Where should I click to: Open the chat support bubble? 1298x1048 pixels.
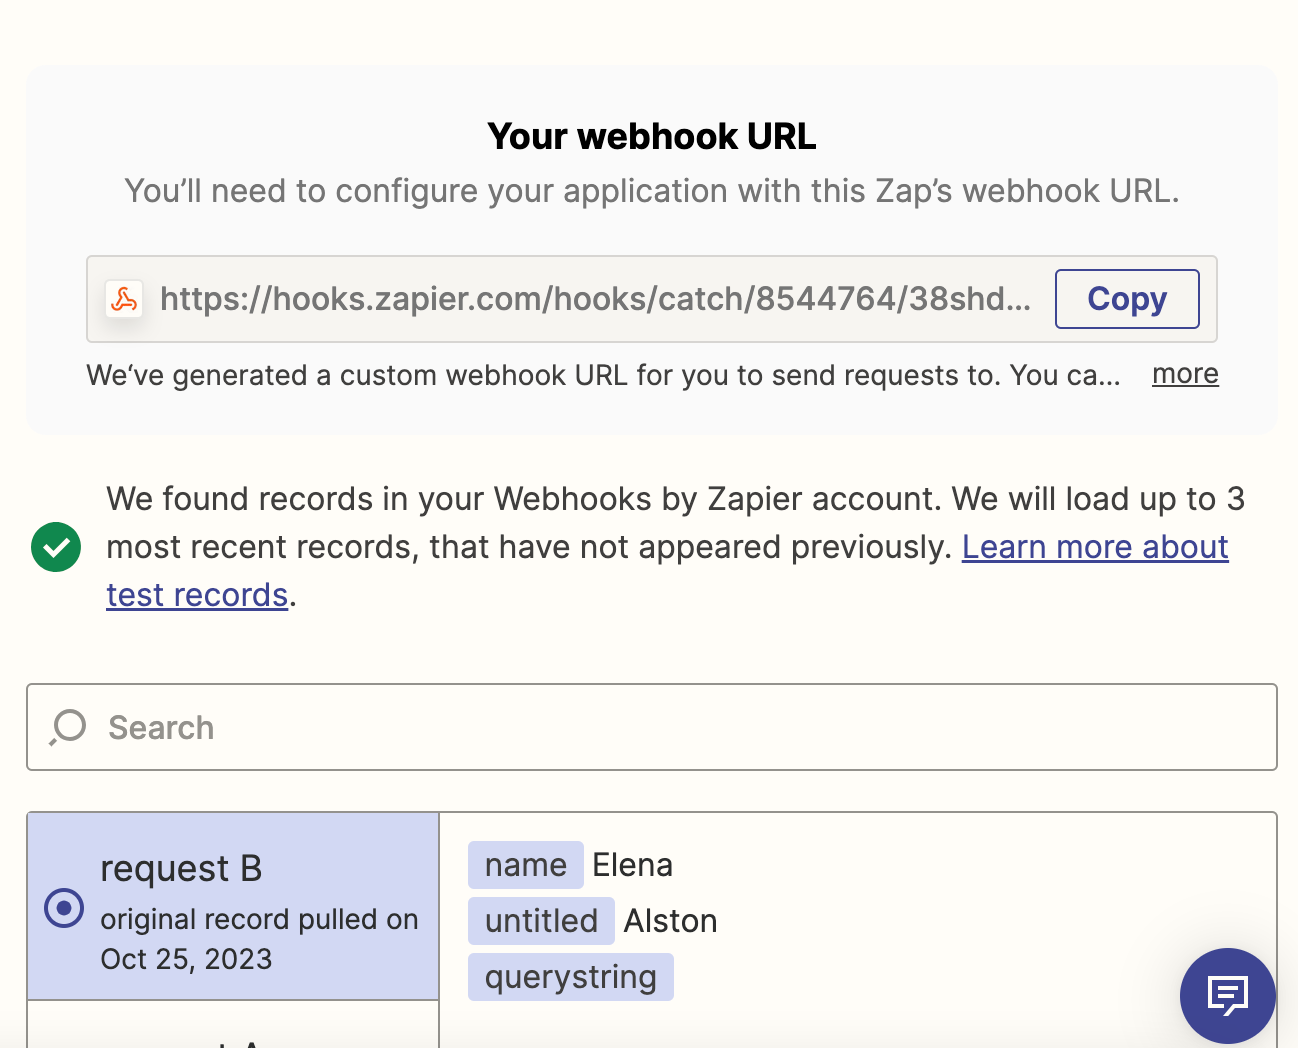click(x=1227, y=995)
